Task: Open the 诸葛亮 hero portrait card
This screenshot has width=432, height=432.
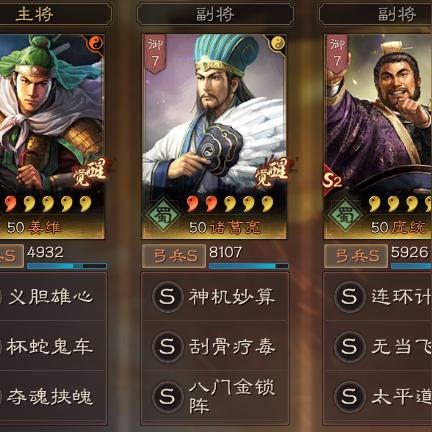Action: pos(214,137)
